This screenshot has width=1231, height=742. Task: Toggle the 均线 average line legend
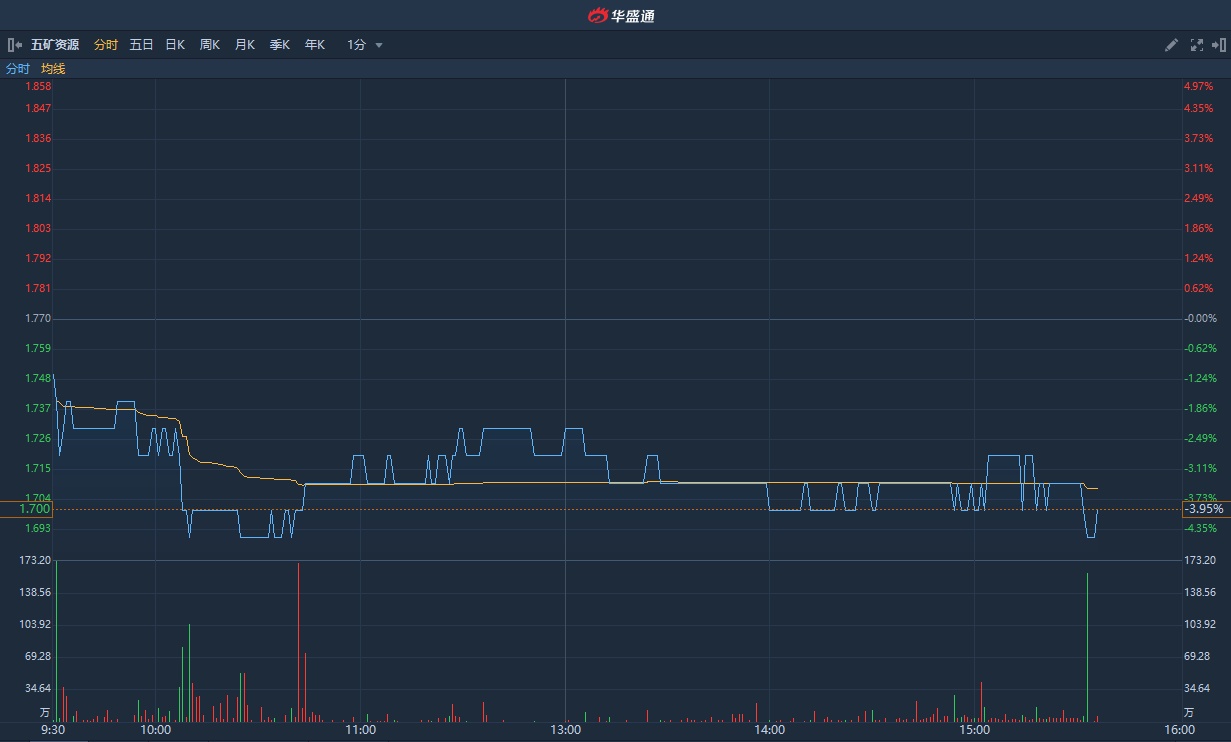point(53,69)
